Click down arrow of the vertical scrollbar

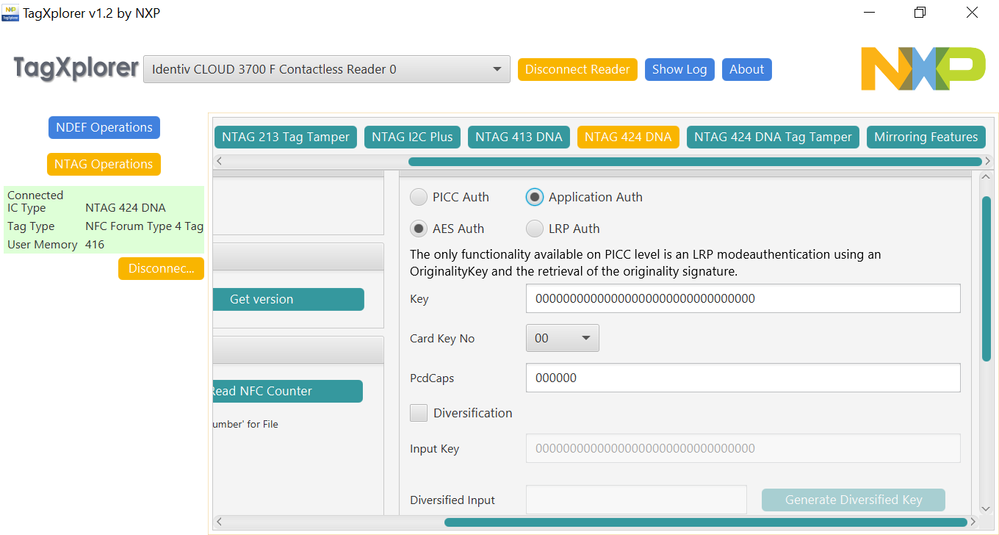click(986, 509)
